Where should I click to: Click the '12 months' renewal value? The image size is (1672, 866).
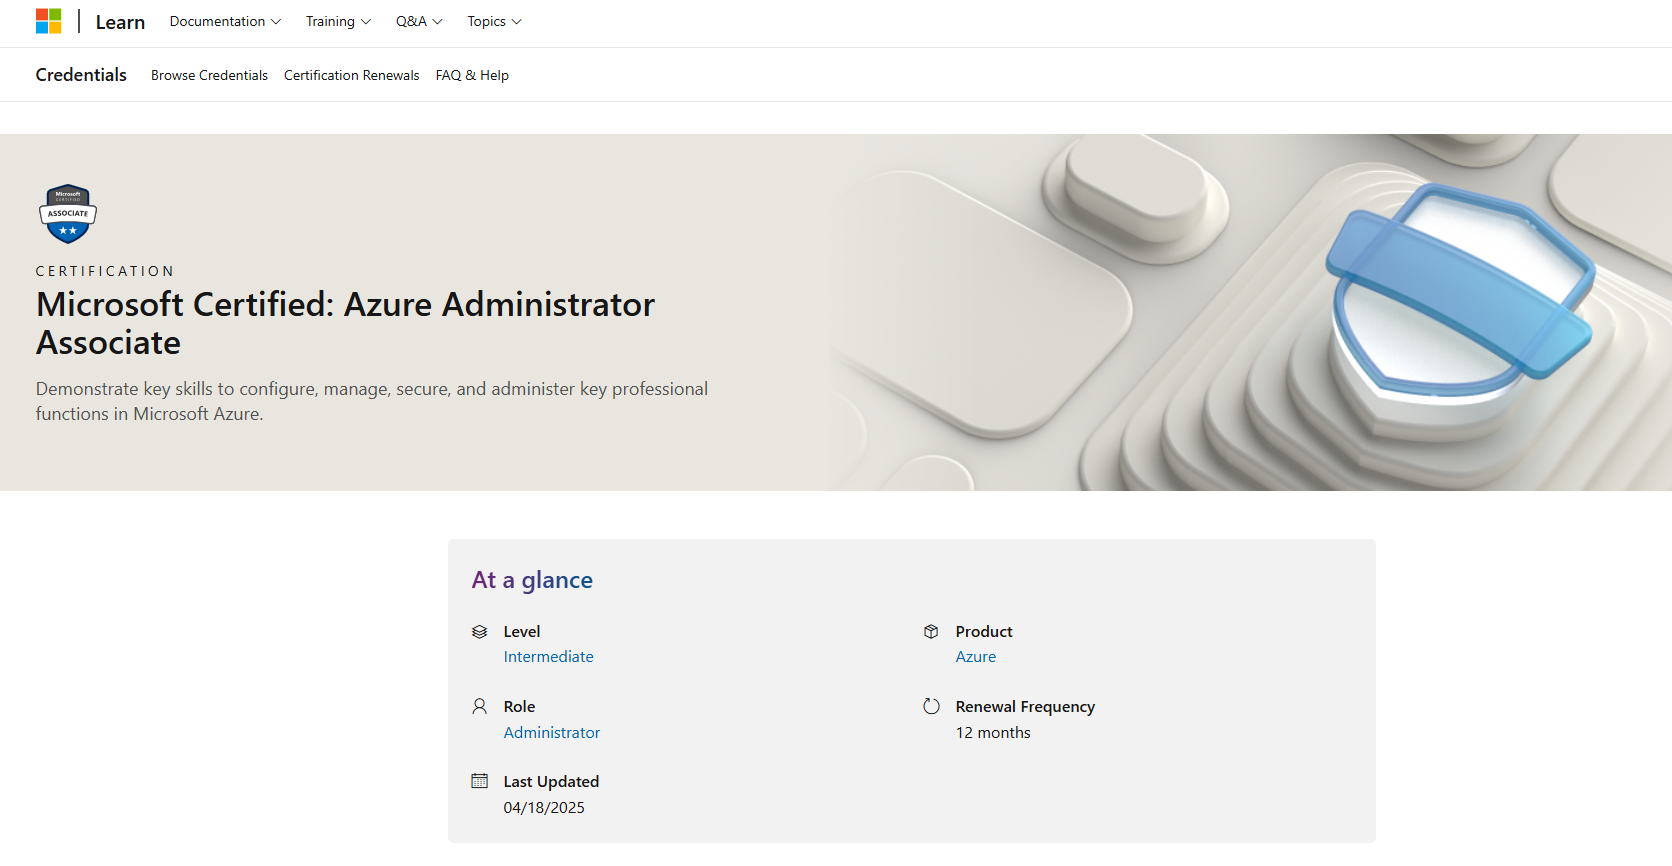pyautogui.click(x=992, y=733)
